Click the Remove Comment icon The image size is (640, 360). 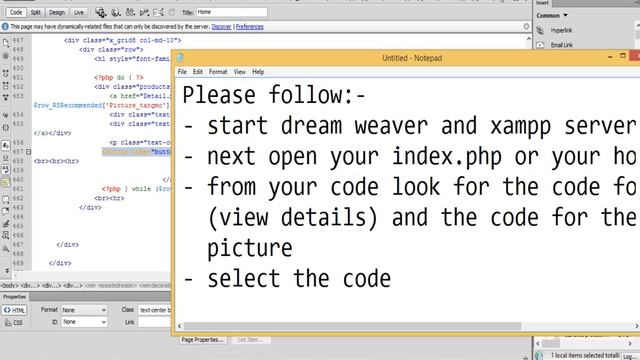pyautogui.click(x=6, y=211)
